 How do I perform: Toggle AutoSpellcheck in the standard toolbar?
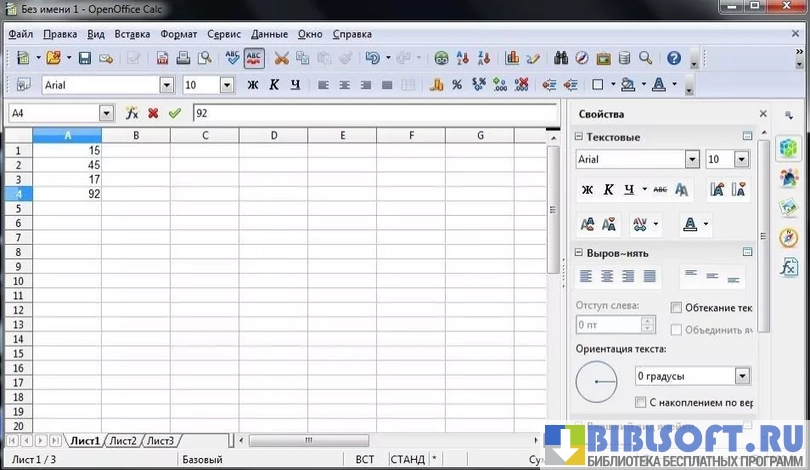254,58
